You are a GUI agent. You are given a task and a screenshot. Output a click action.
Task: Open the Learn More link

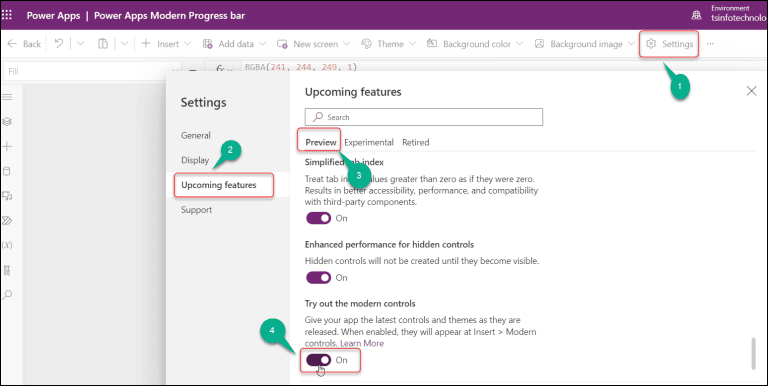362,343
